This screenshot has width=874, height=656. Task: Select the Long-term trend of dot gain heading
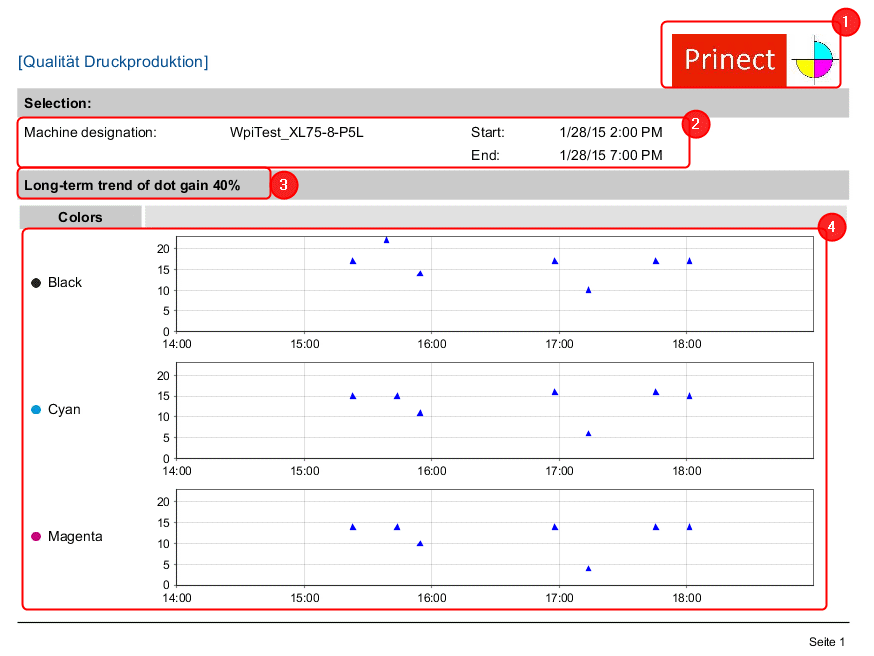coord(132,185)
